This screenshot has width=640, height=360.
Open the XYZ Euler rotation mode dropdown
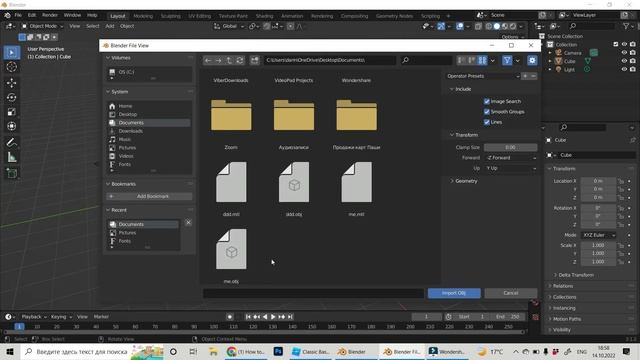tap(599, 235)
